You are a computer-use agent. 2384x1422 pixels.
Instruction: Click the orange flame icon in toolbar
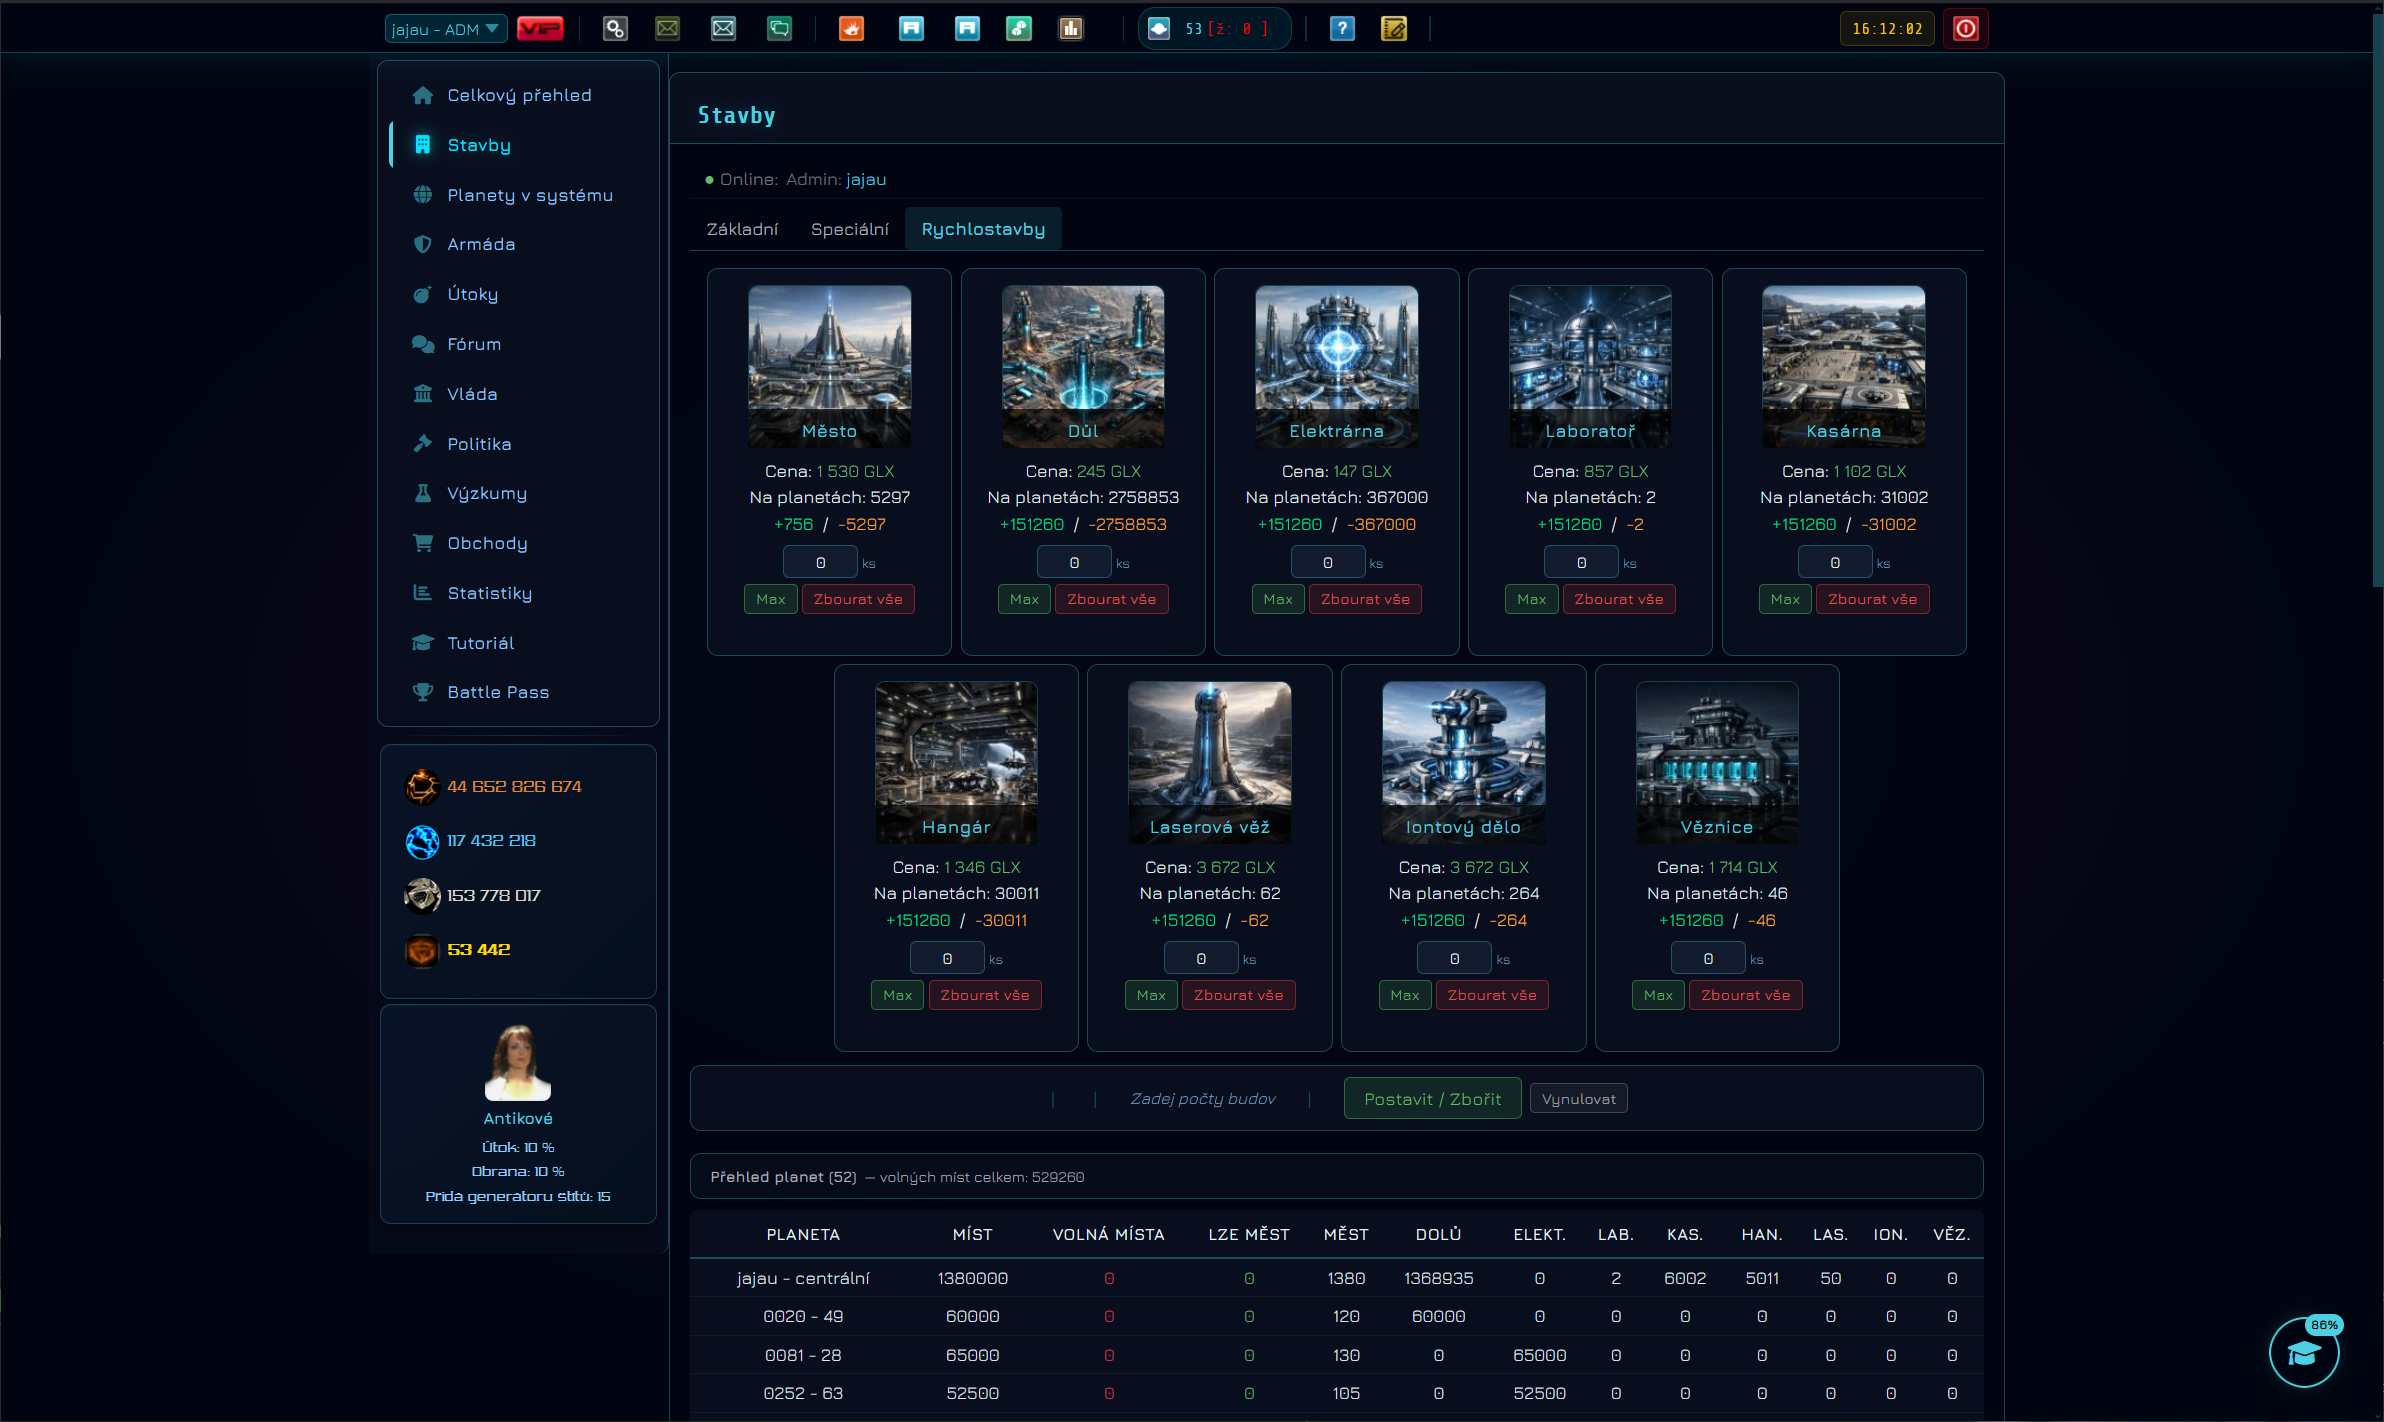coord(851,29)
